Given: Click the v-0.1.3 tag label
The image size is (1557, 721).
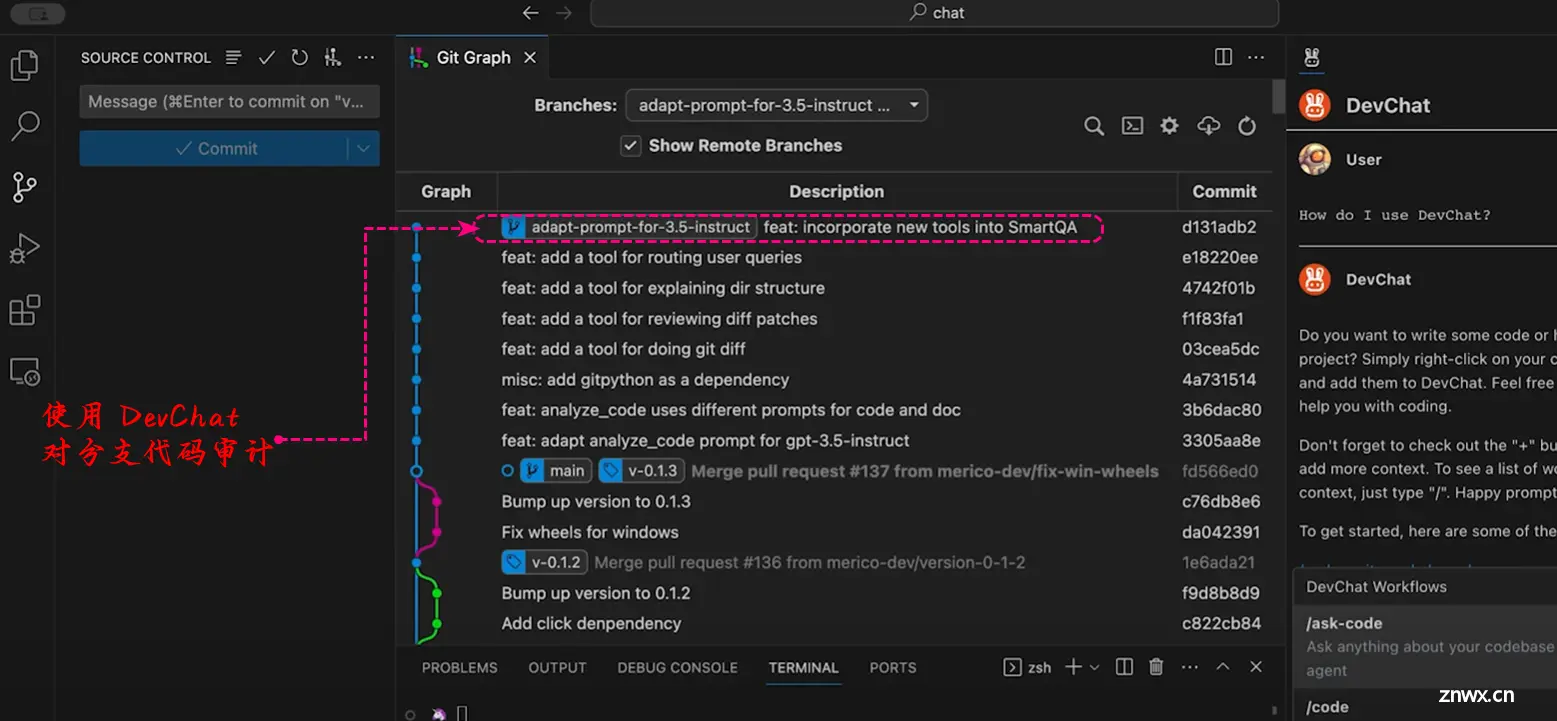Looking at the screenshot, I should (x=641, y=471).
